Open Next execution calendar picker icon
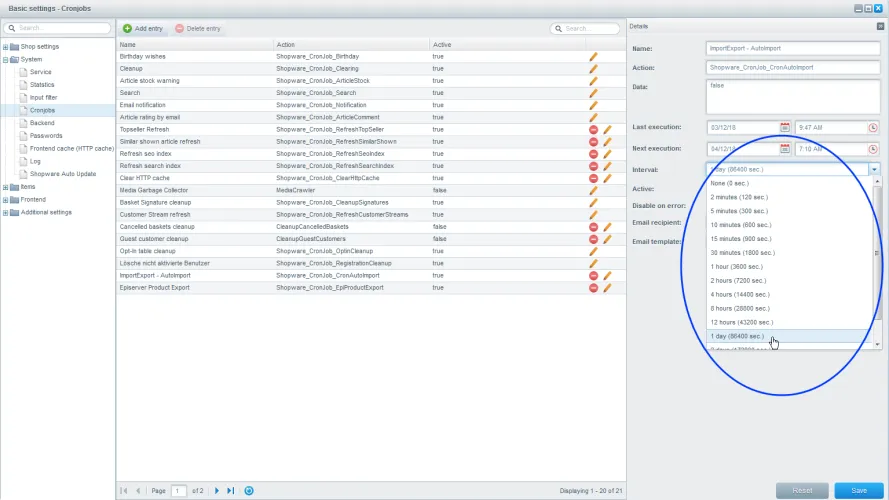 click(x=785, y=149)
